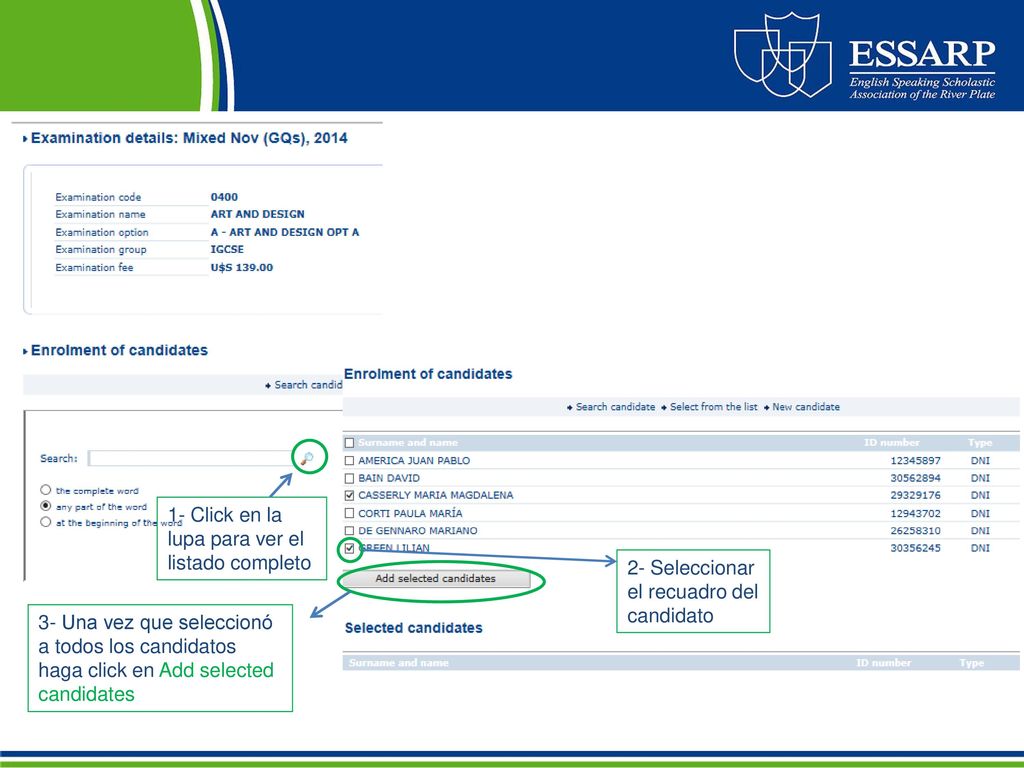Click the Add selected candidates button
Image resolution: width=1024 pixels, height=768 pixels.
(436, 579)
